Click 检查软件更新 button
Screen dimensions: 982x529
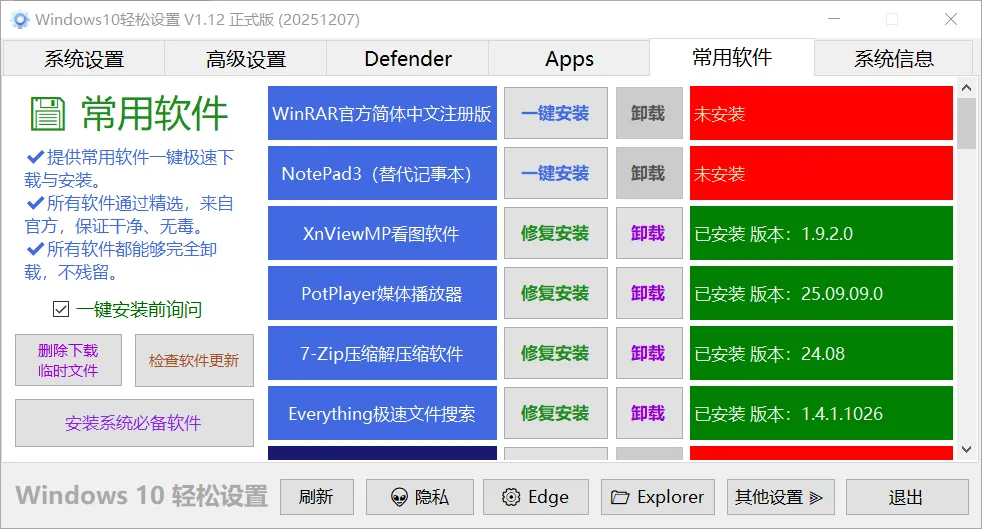(x=194, y=361)
